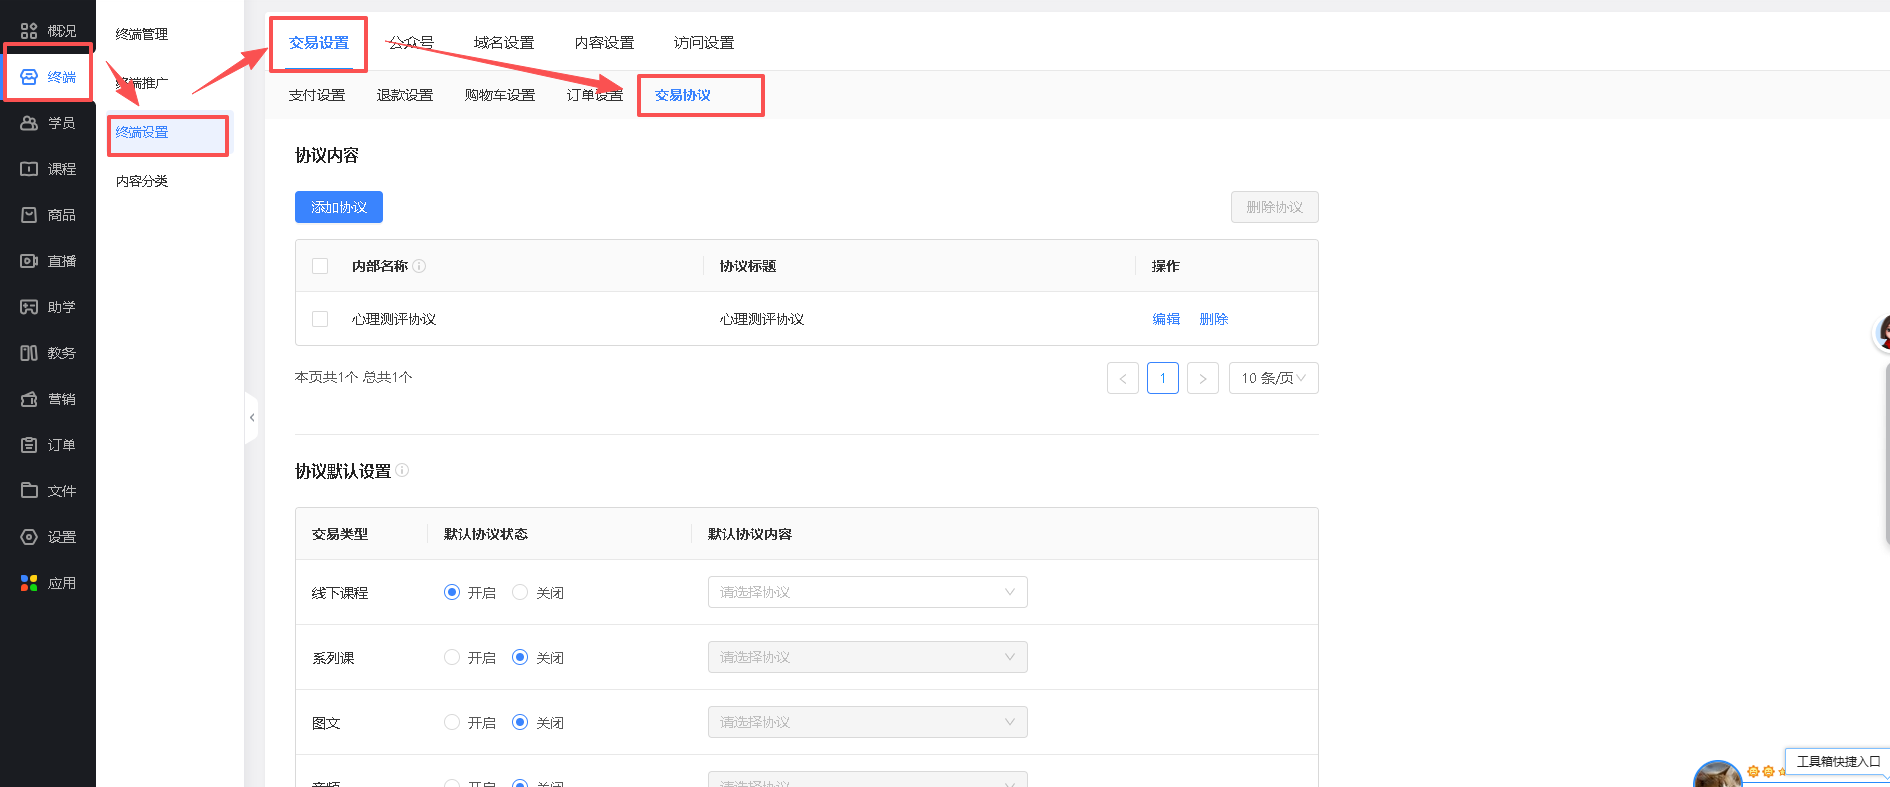1890x787 pixels.
Task: Open 内容分类 in the side menu
Action: tap(142, 181)
